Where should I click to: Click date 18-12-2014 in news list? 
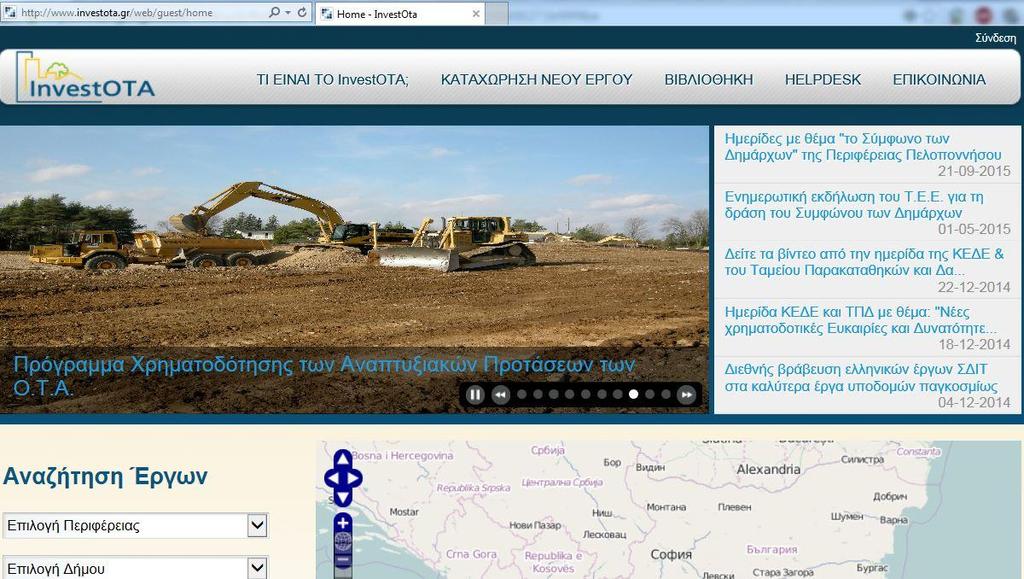pyautogui.click(x=974, y=345)
